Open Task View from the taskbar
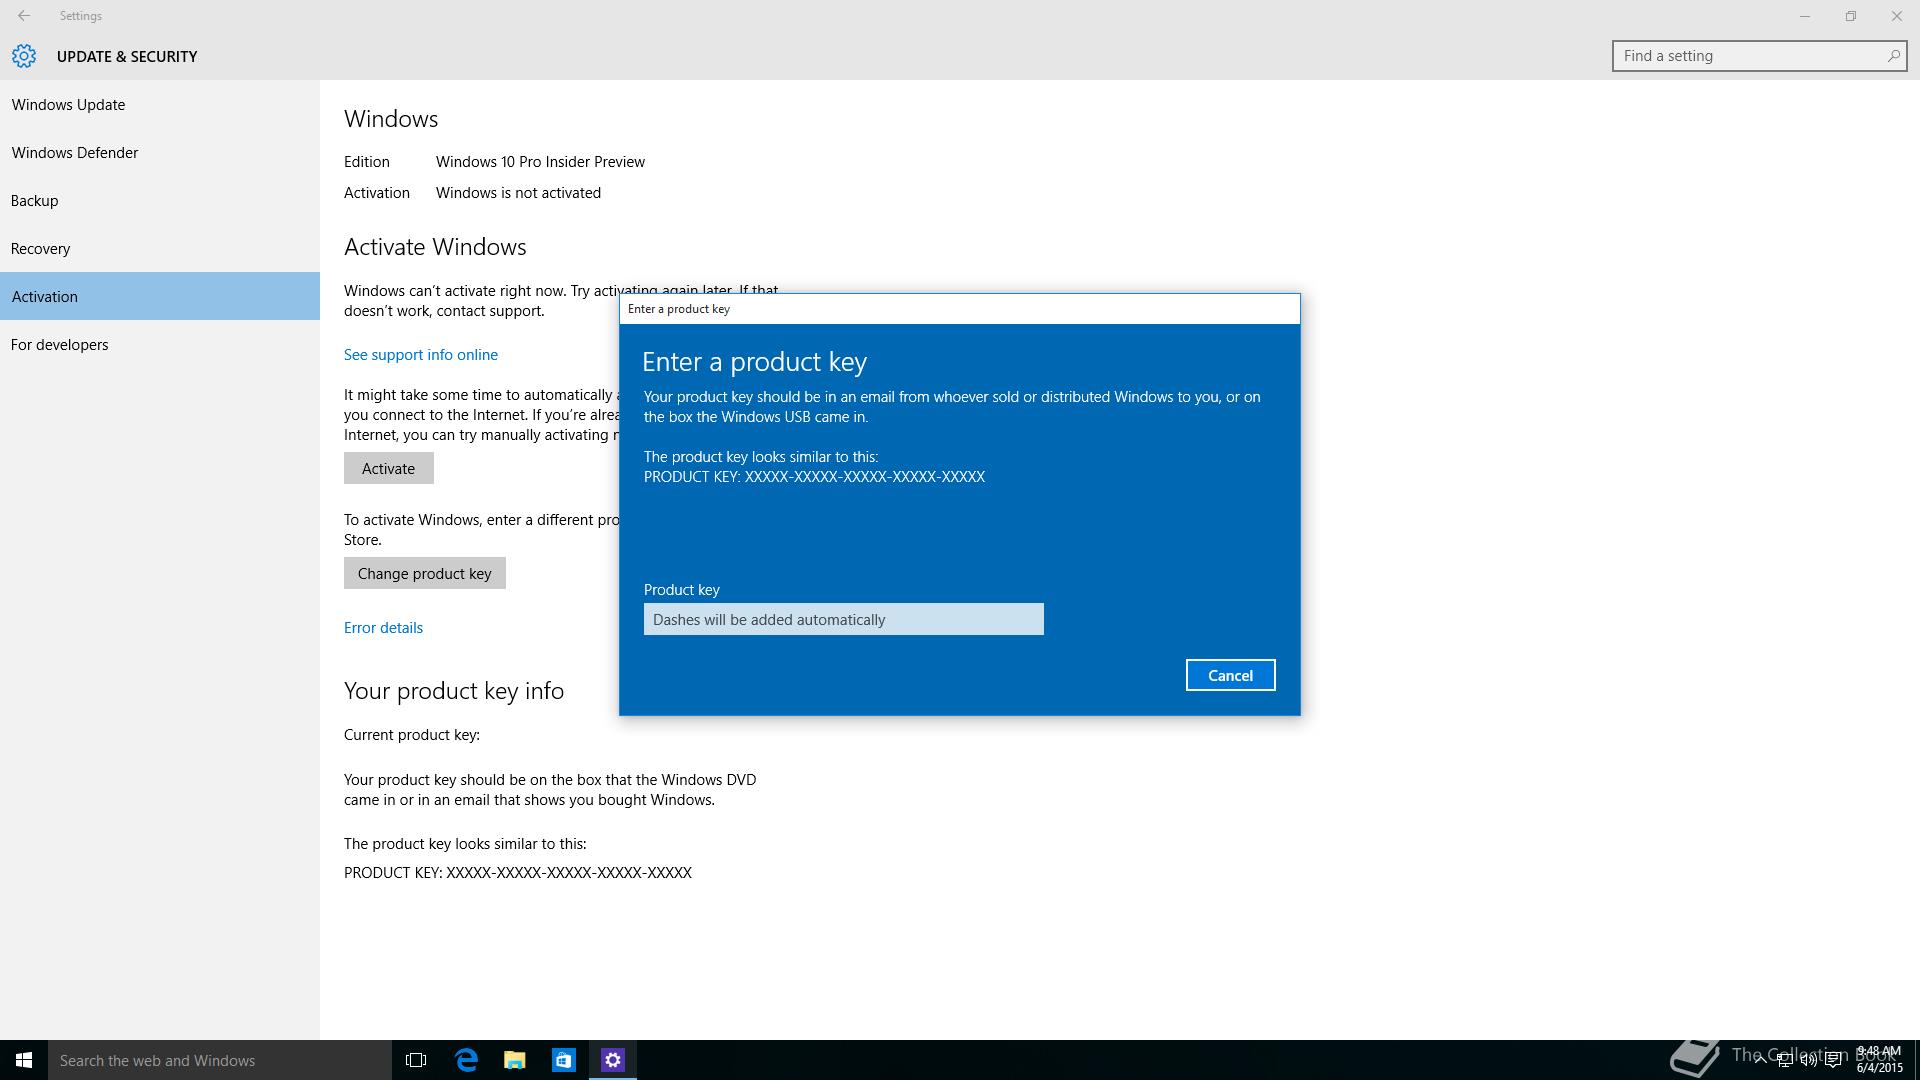Image resolution: width=1920 pixels, height=1080 pixels. pyautogui.click(x=416, y=1060)
